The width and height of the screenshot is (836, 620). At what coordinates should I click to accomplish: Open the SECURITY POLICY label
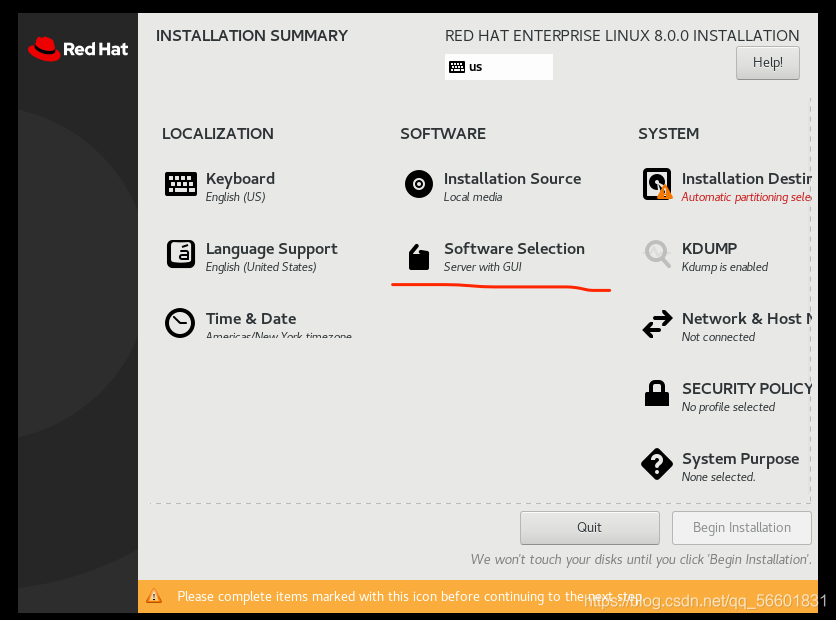[747, 389]
